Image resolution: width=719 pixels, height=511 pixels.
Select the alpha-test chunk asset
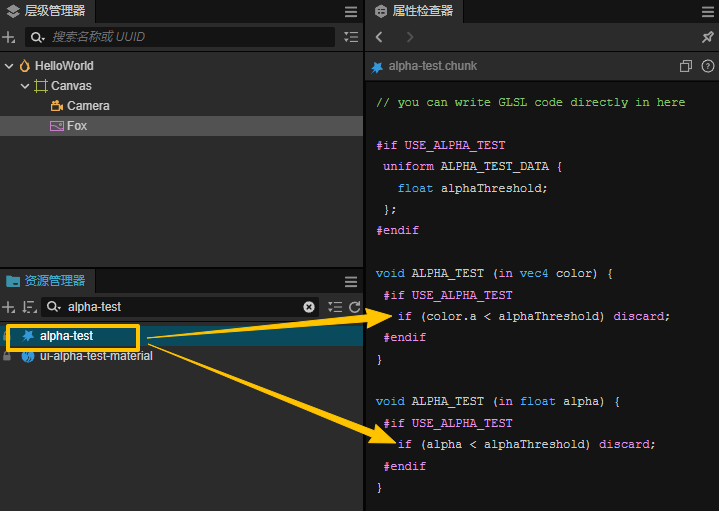(x=182, y=336)
